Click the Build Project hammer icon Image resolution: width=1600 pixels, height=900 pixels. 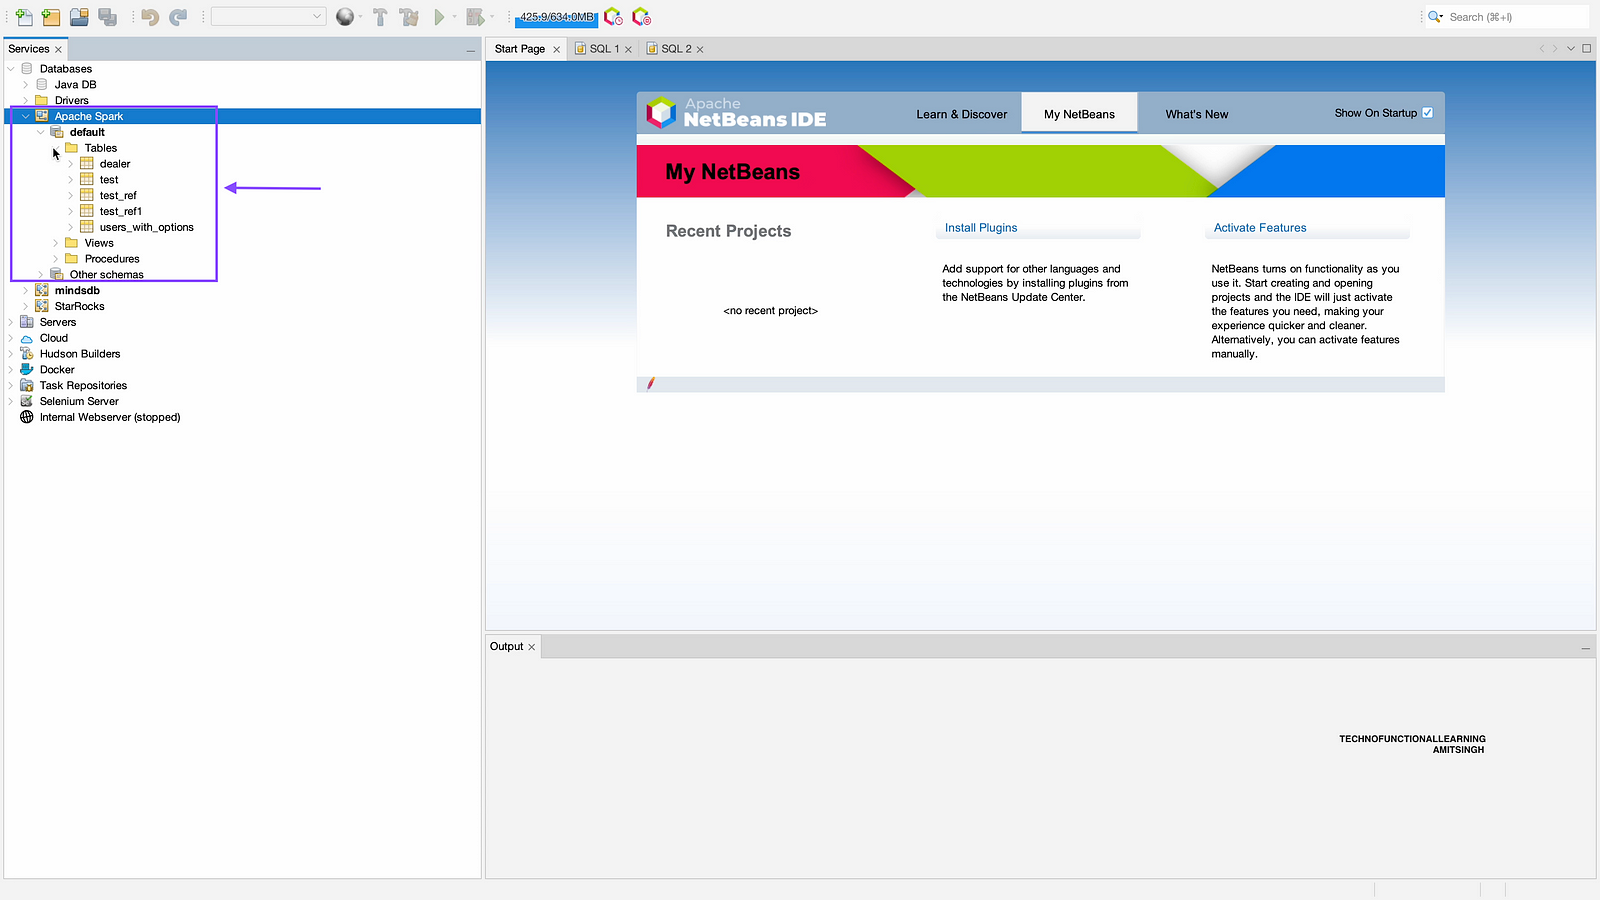click(380, 17)
